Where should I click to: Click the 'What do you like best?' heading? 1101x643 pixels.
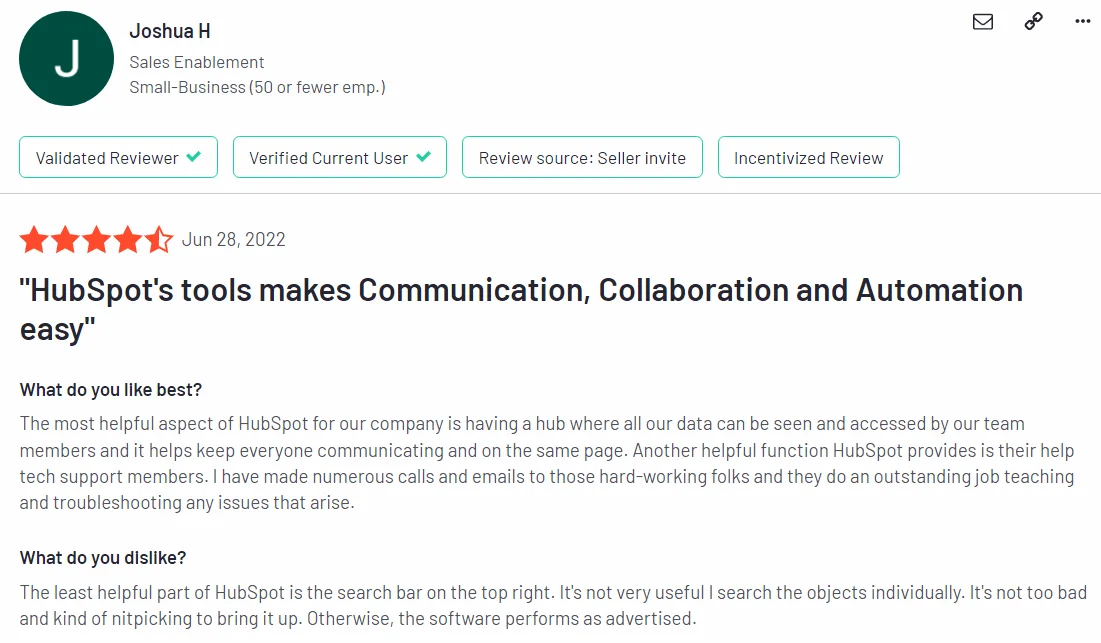pos(110,390)
